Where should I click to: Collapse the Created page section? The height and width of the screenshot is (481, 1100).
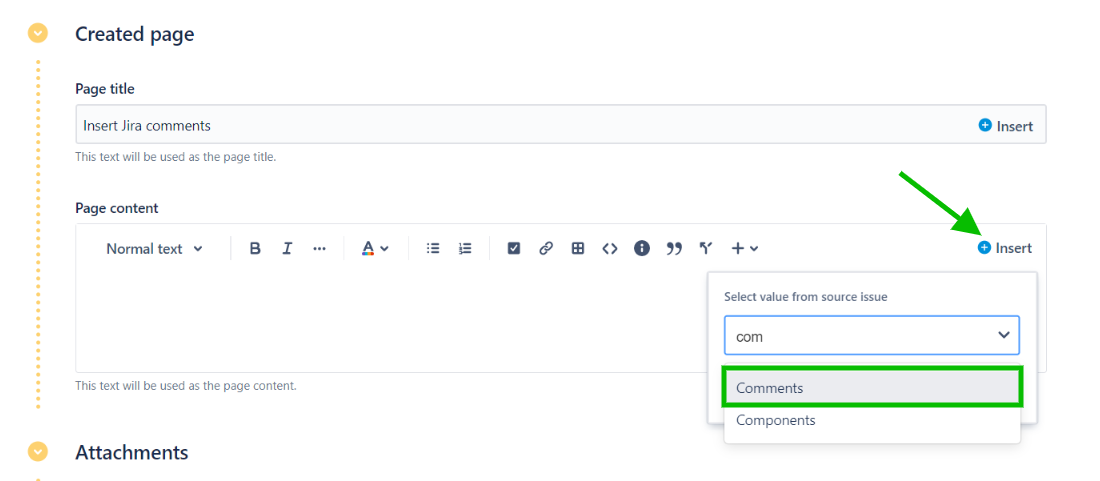click(x=38, y=34)
